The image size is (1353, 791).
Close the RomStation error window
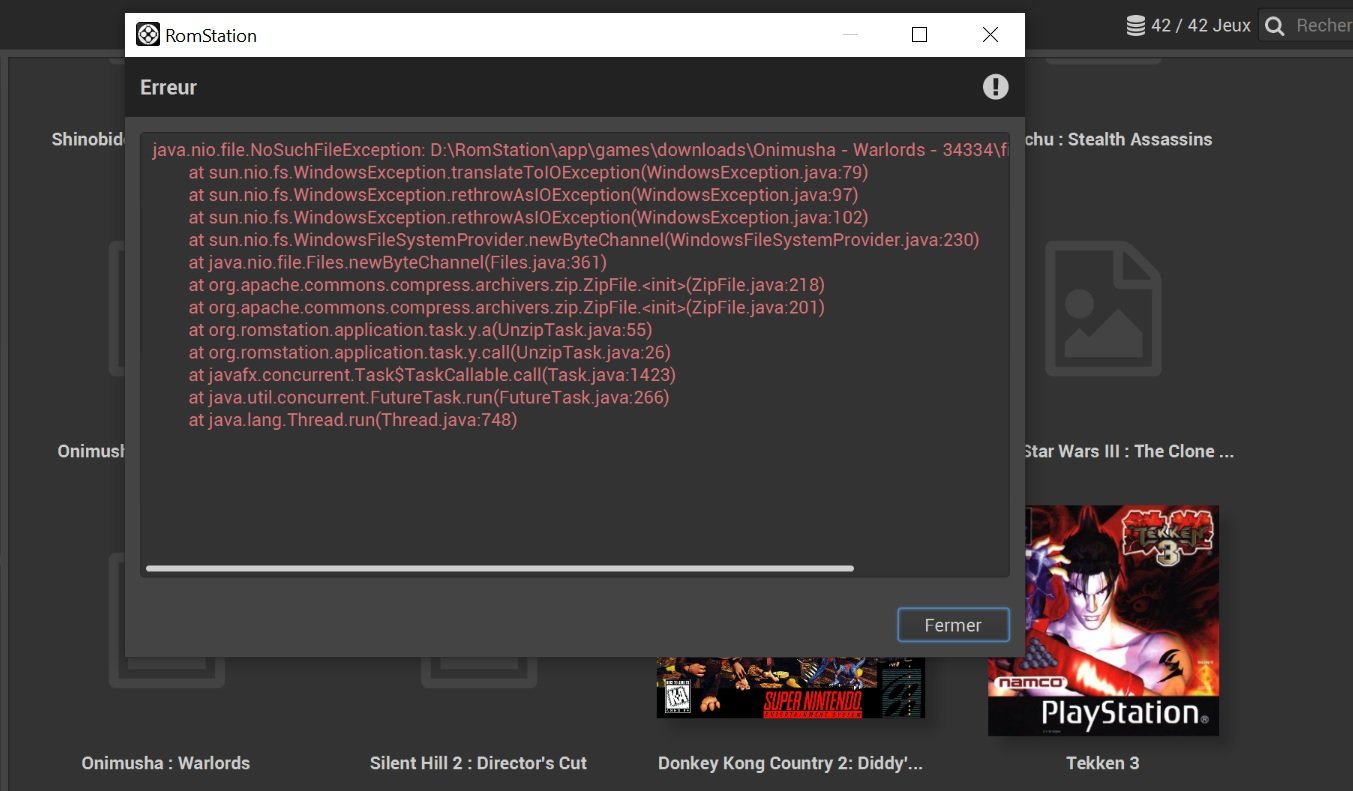990,35
